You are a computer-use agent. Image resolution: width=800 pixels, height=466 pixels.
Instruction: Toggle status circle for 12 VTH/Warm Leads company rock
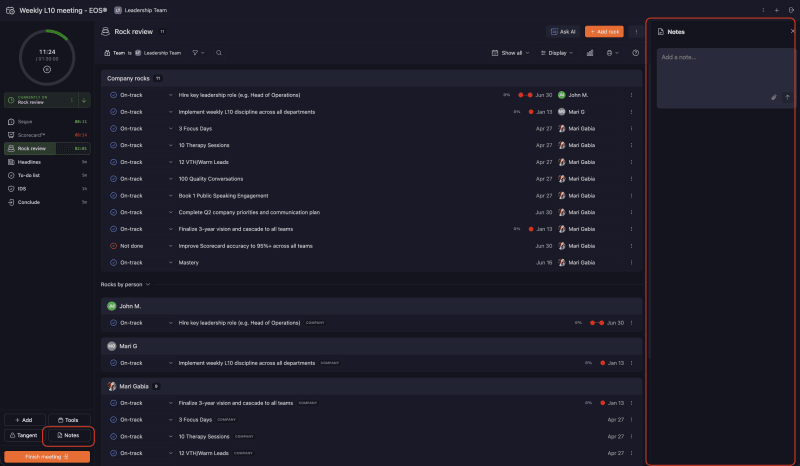(x=113, y=162)
